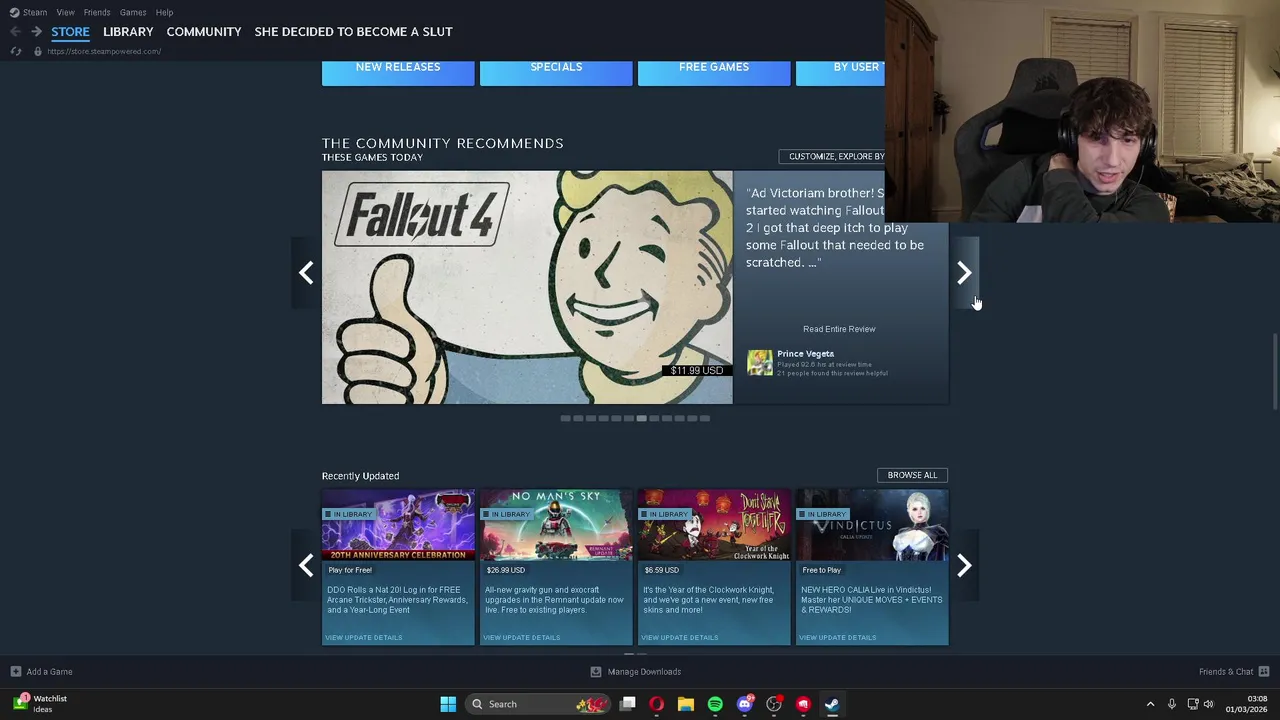Open the Vindictus update thumbnail
Screen dimensions: 1280x720
872,525
